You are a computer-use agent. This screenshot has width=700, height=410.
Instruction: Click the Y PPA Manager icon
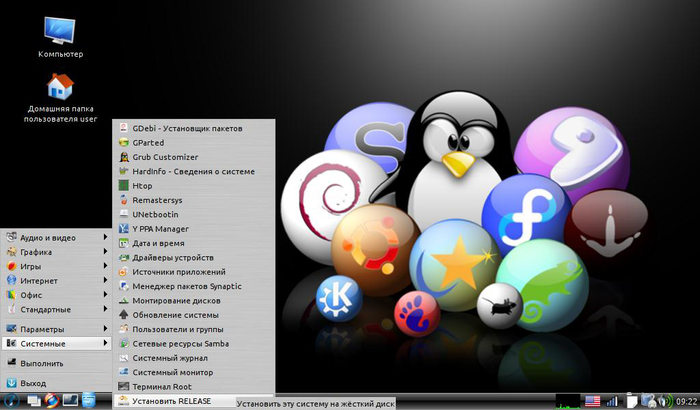point(124,229)
